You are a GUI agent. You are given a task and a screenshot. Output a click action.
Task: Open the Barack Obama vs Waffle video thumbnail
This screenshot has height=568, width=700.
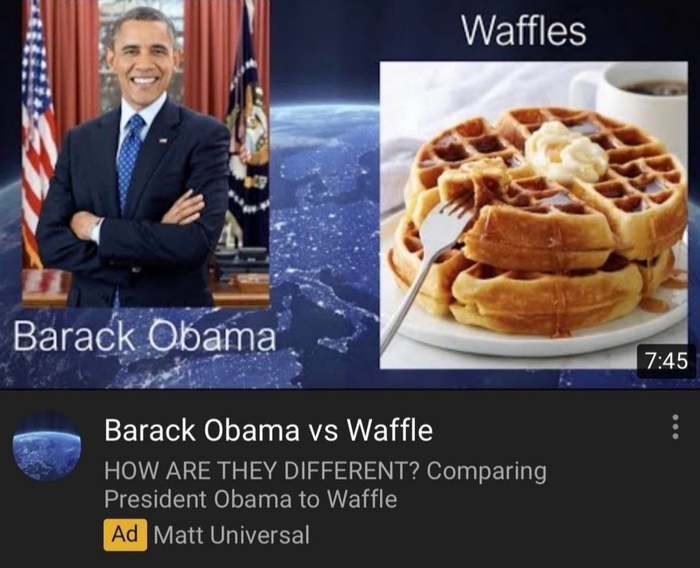(350, 194)
